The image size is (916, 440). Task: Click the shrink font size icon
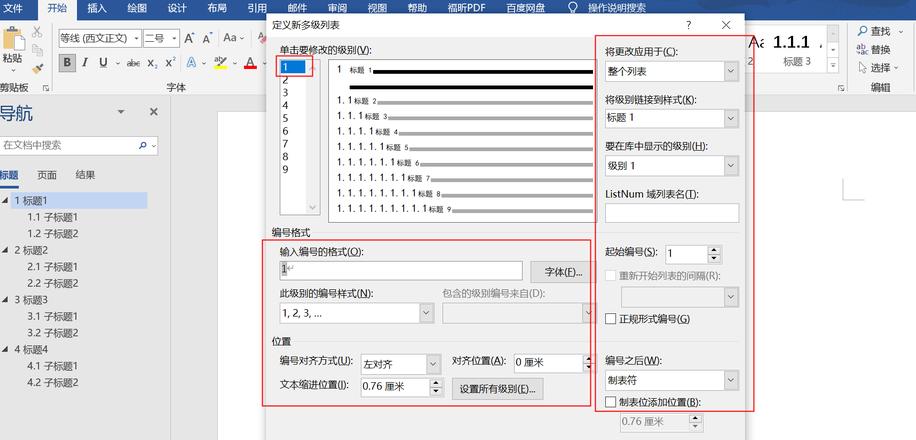[x=207, y=39]
